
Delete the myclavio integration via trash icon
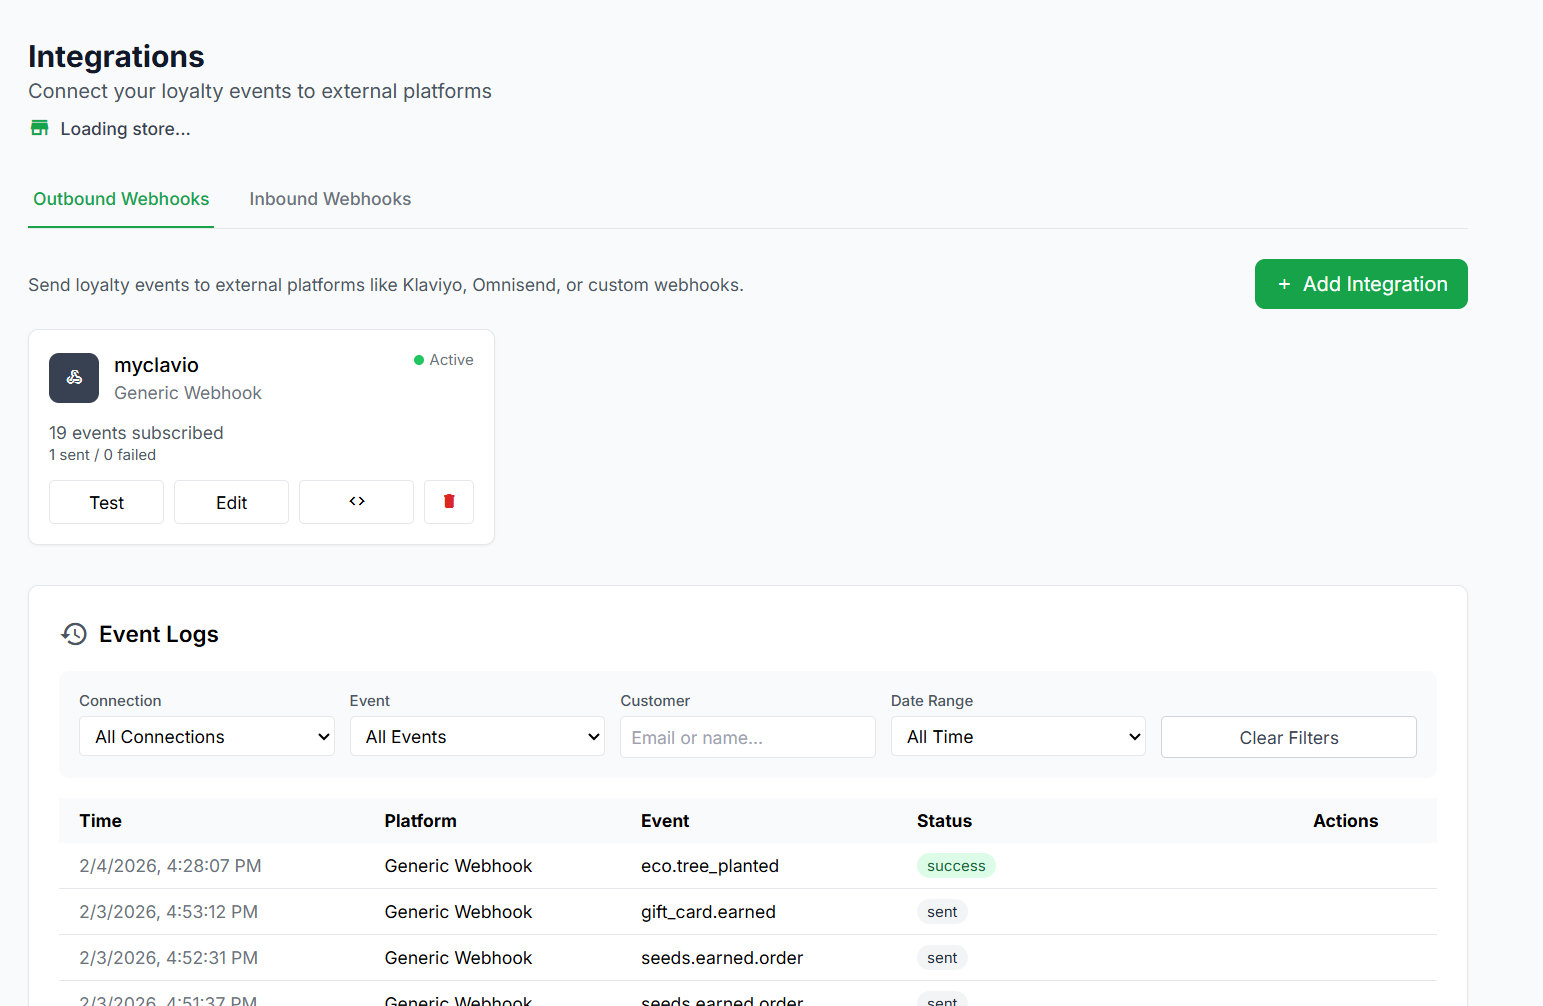coord(449,502)
